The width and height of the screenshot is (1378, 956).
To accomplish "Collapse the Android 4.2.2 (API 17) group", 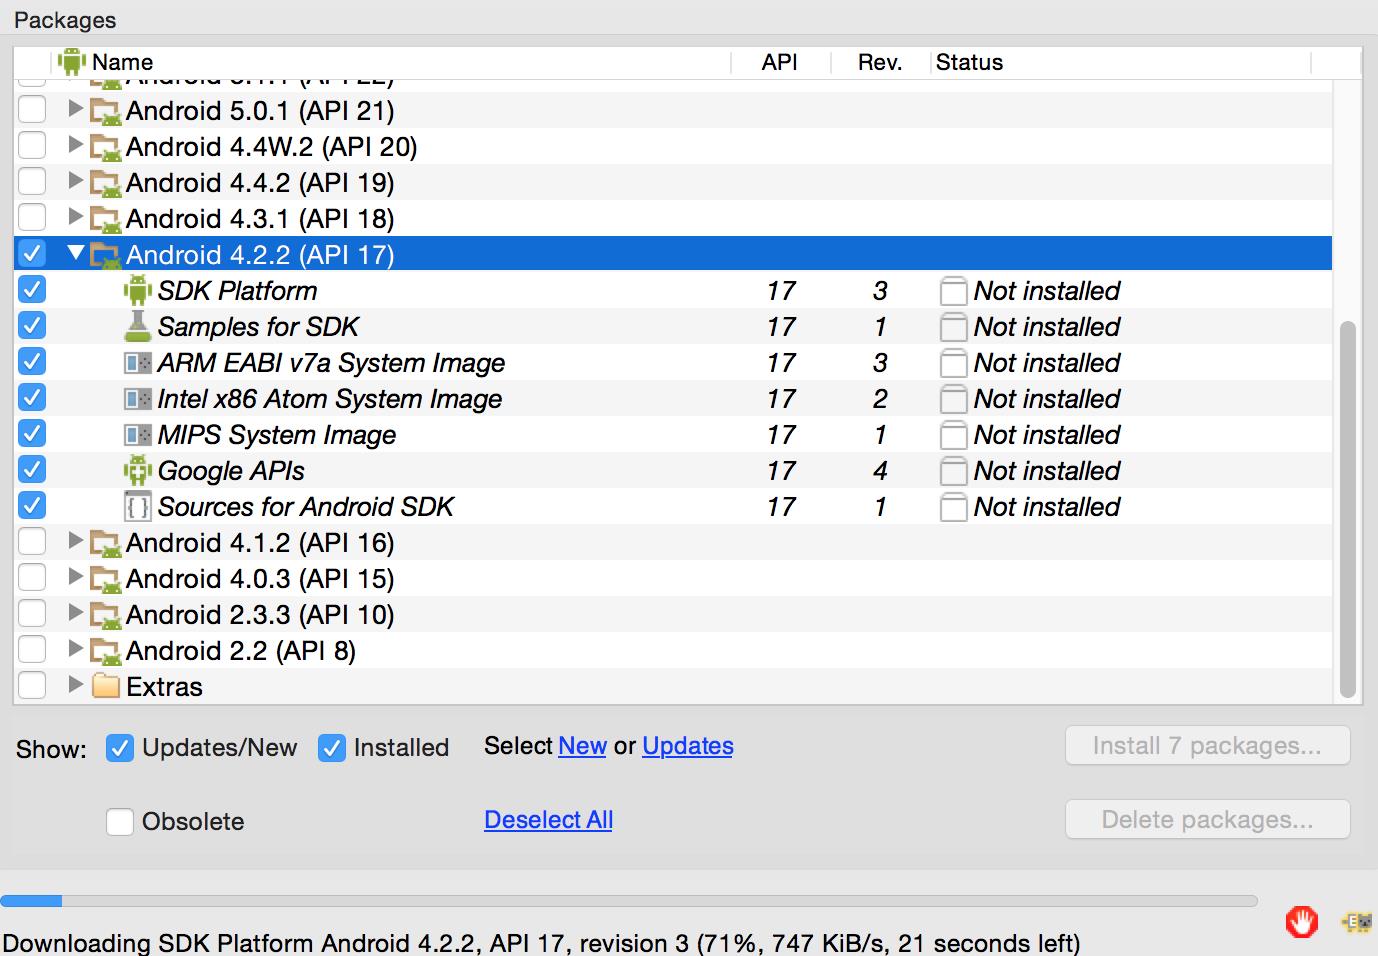I will coord(75,253).
